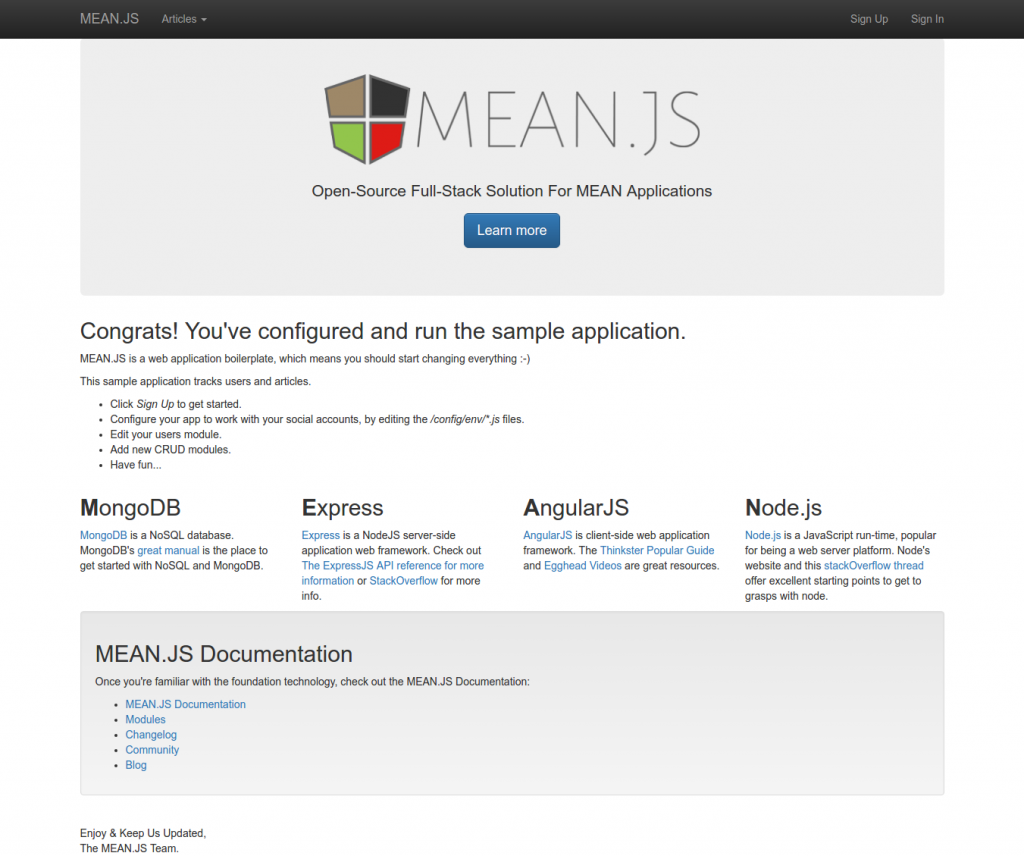Follow the Node.js link
Viewport: 1024px width, 856px height.
(x=763, y=536)
